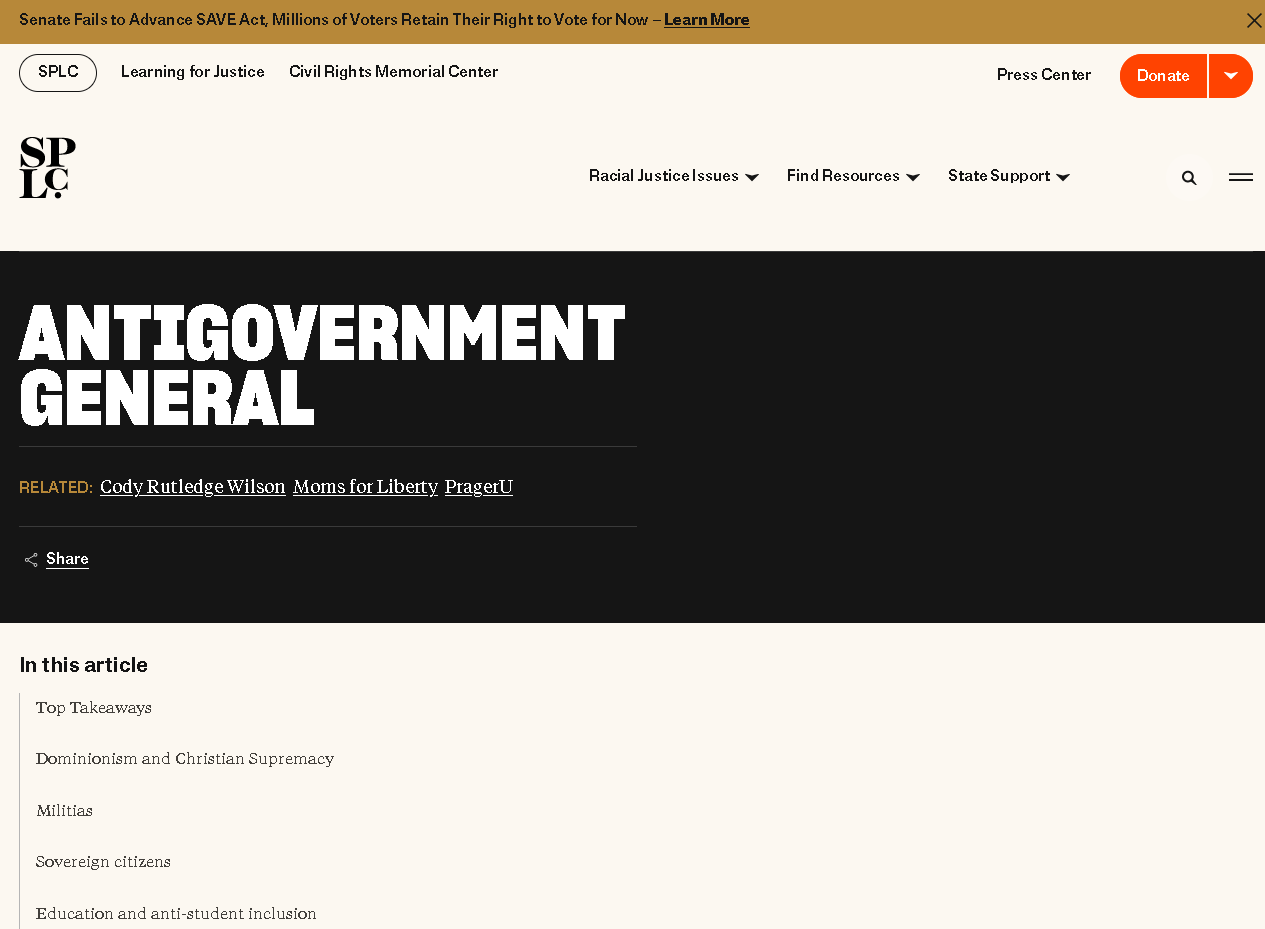Click the share icon beside Share
The image size is (1265, 929).
click(x=31, y=560)
